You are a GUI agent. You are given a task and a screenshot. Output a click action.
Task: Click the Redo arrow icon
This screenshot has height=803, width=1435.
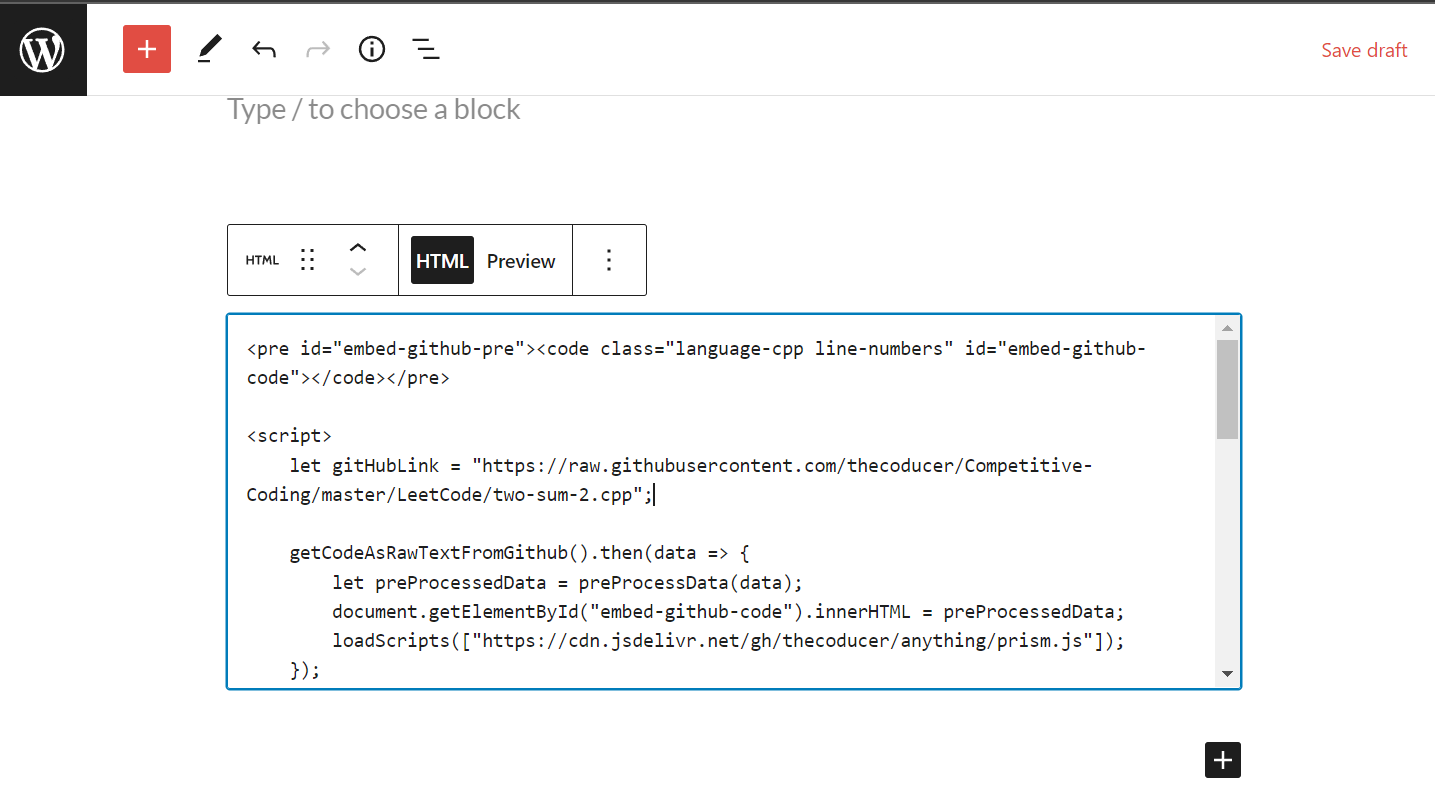tap(318, 49)
